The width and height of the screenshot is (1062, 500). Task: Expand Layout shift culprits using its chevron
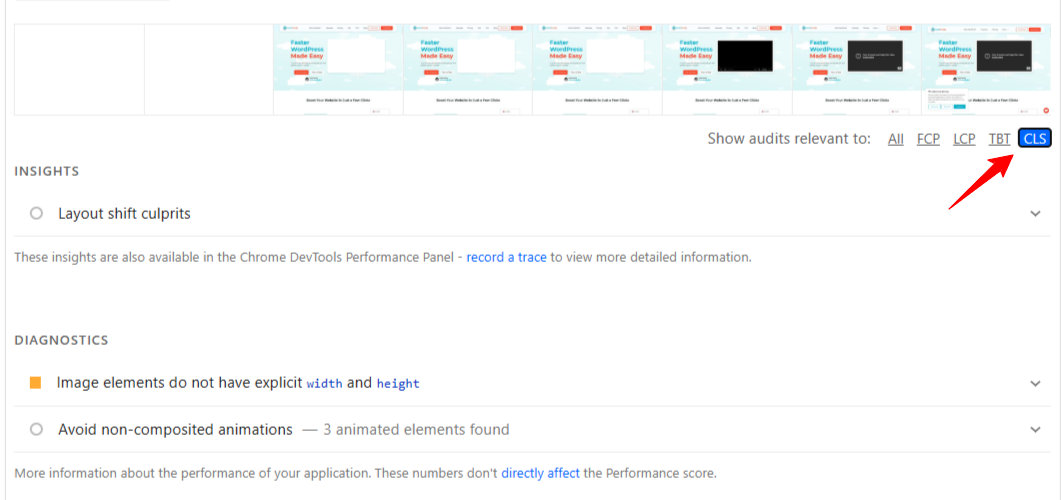point(1035,213)
